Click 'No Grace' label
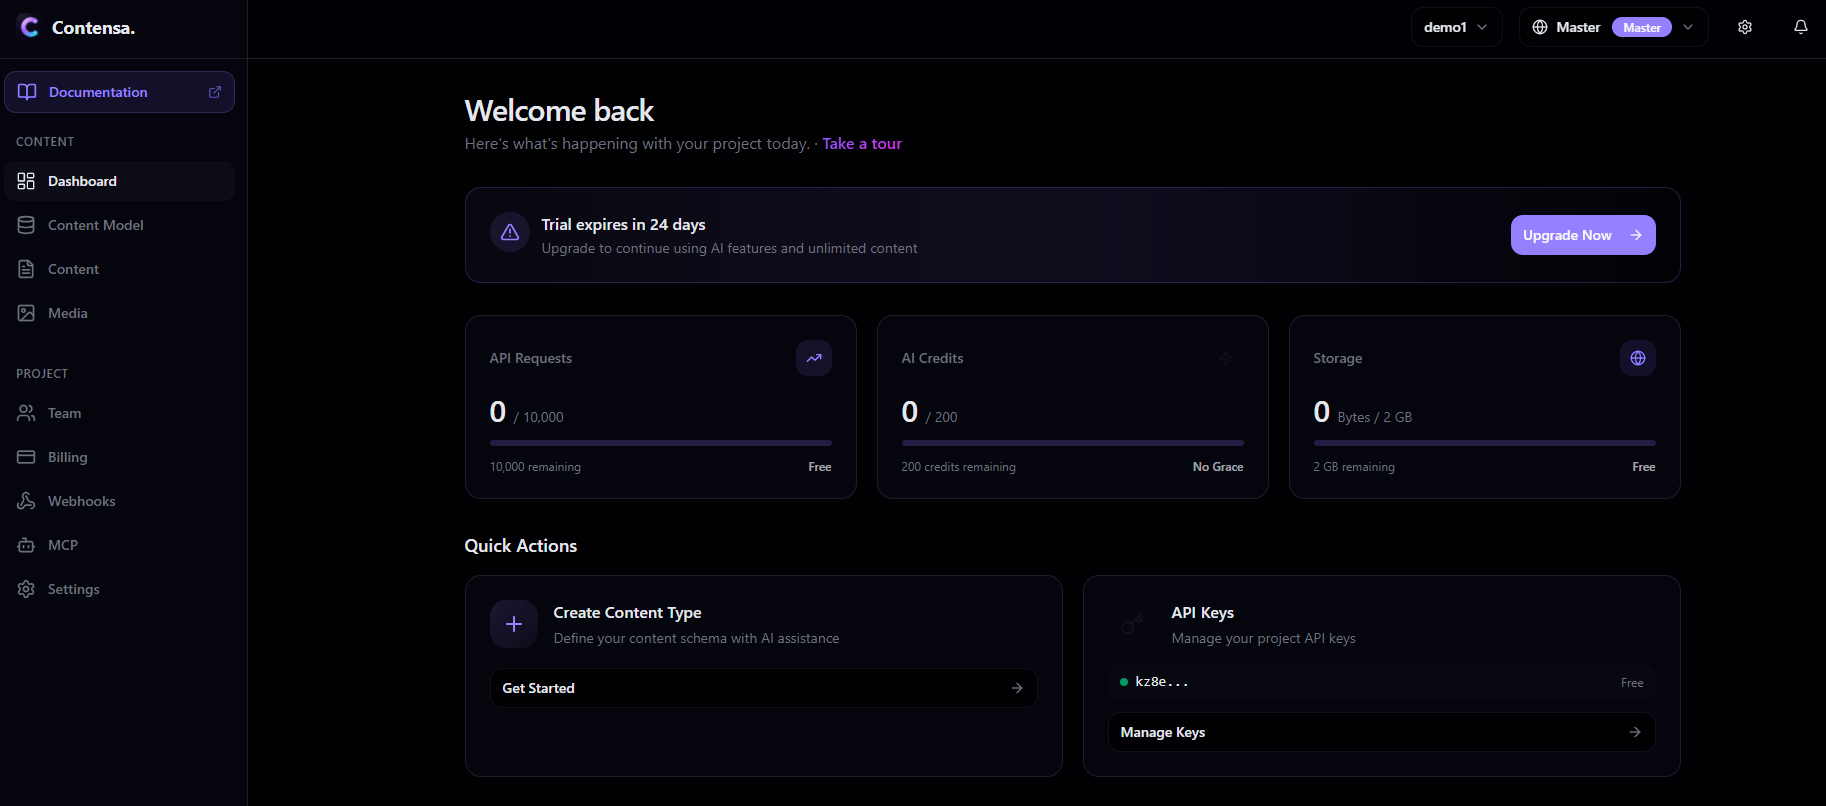 click(x=1218, y=467)
